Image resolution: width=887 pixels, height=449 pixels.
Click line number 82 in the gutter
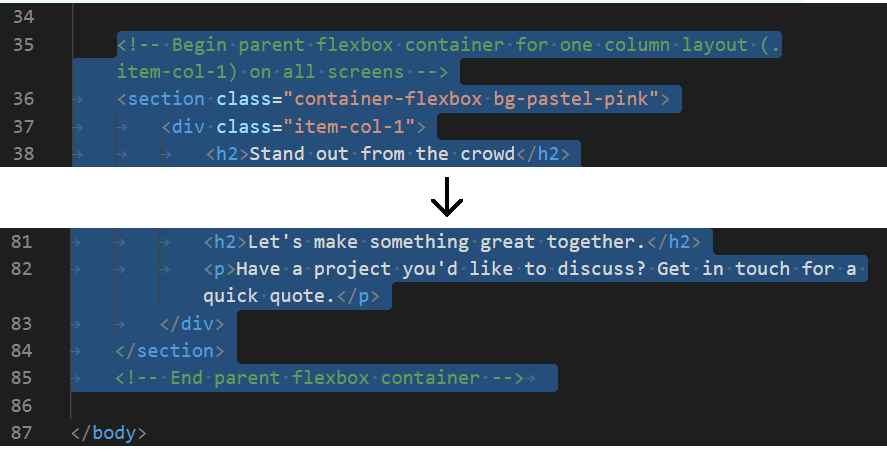coord(21,269)
